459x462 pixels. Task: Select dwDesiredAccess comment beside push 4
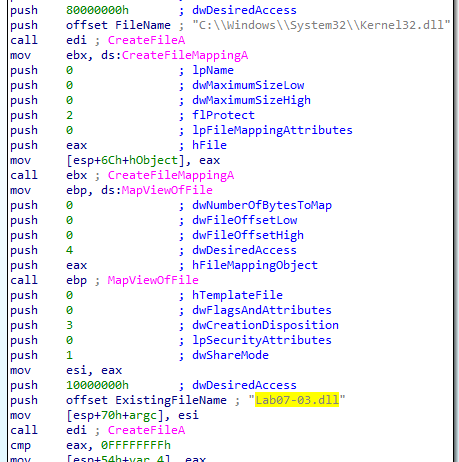pos(244,250)
